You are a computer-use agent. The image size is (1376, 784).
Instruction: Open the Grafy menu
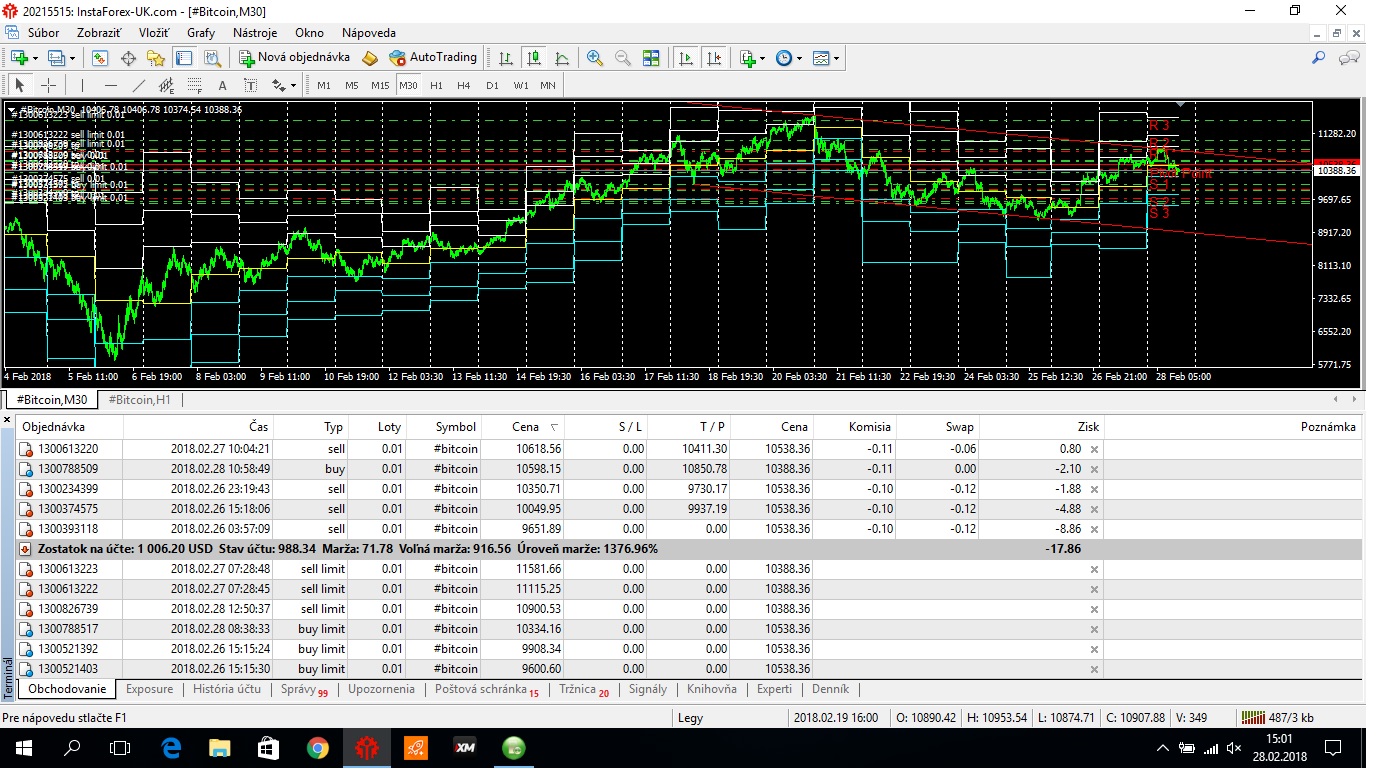(x=201, y=32)
